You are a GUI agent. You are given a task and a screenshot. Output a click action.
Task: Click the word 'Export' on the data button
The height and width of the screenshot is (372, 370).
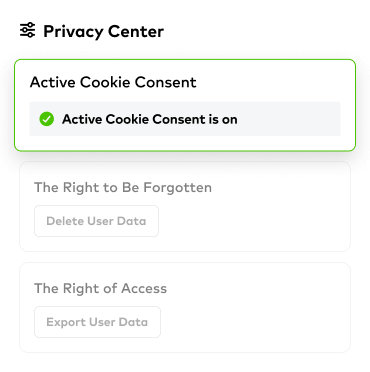(66, 322)
